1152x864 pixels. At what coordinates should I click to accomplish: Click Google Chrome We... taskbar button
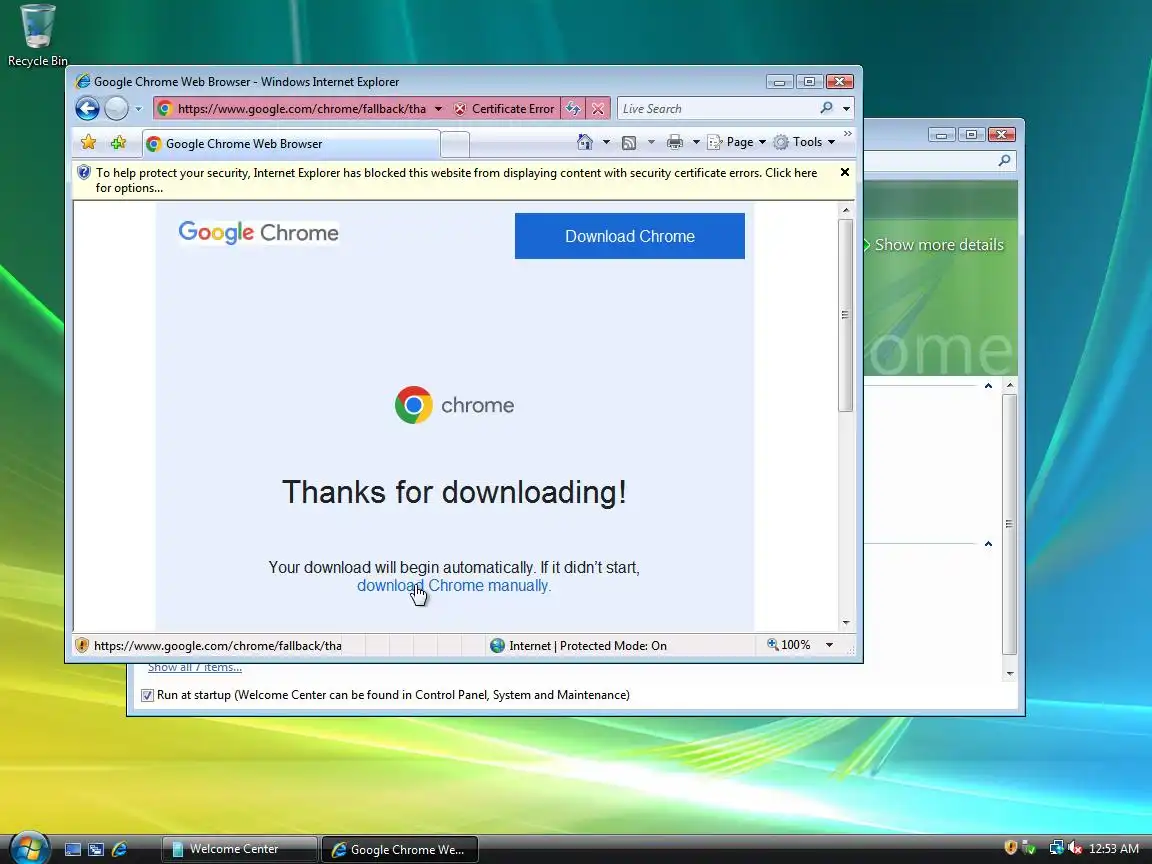pyautogui.click(x=400, y=849)
